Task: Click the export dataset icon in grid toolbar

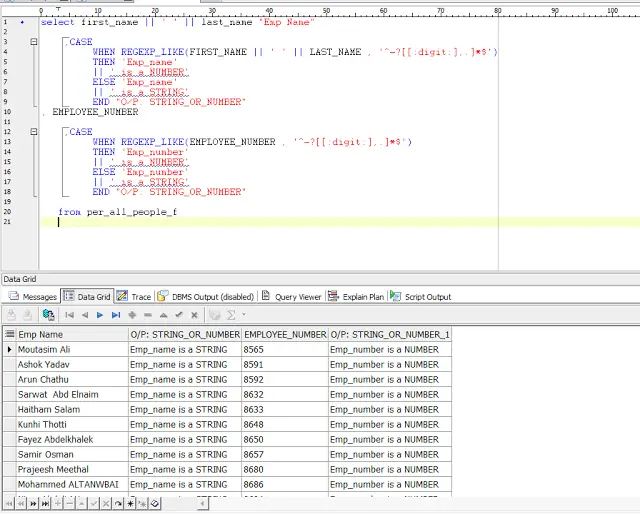Action: (49, 315)
